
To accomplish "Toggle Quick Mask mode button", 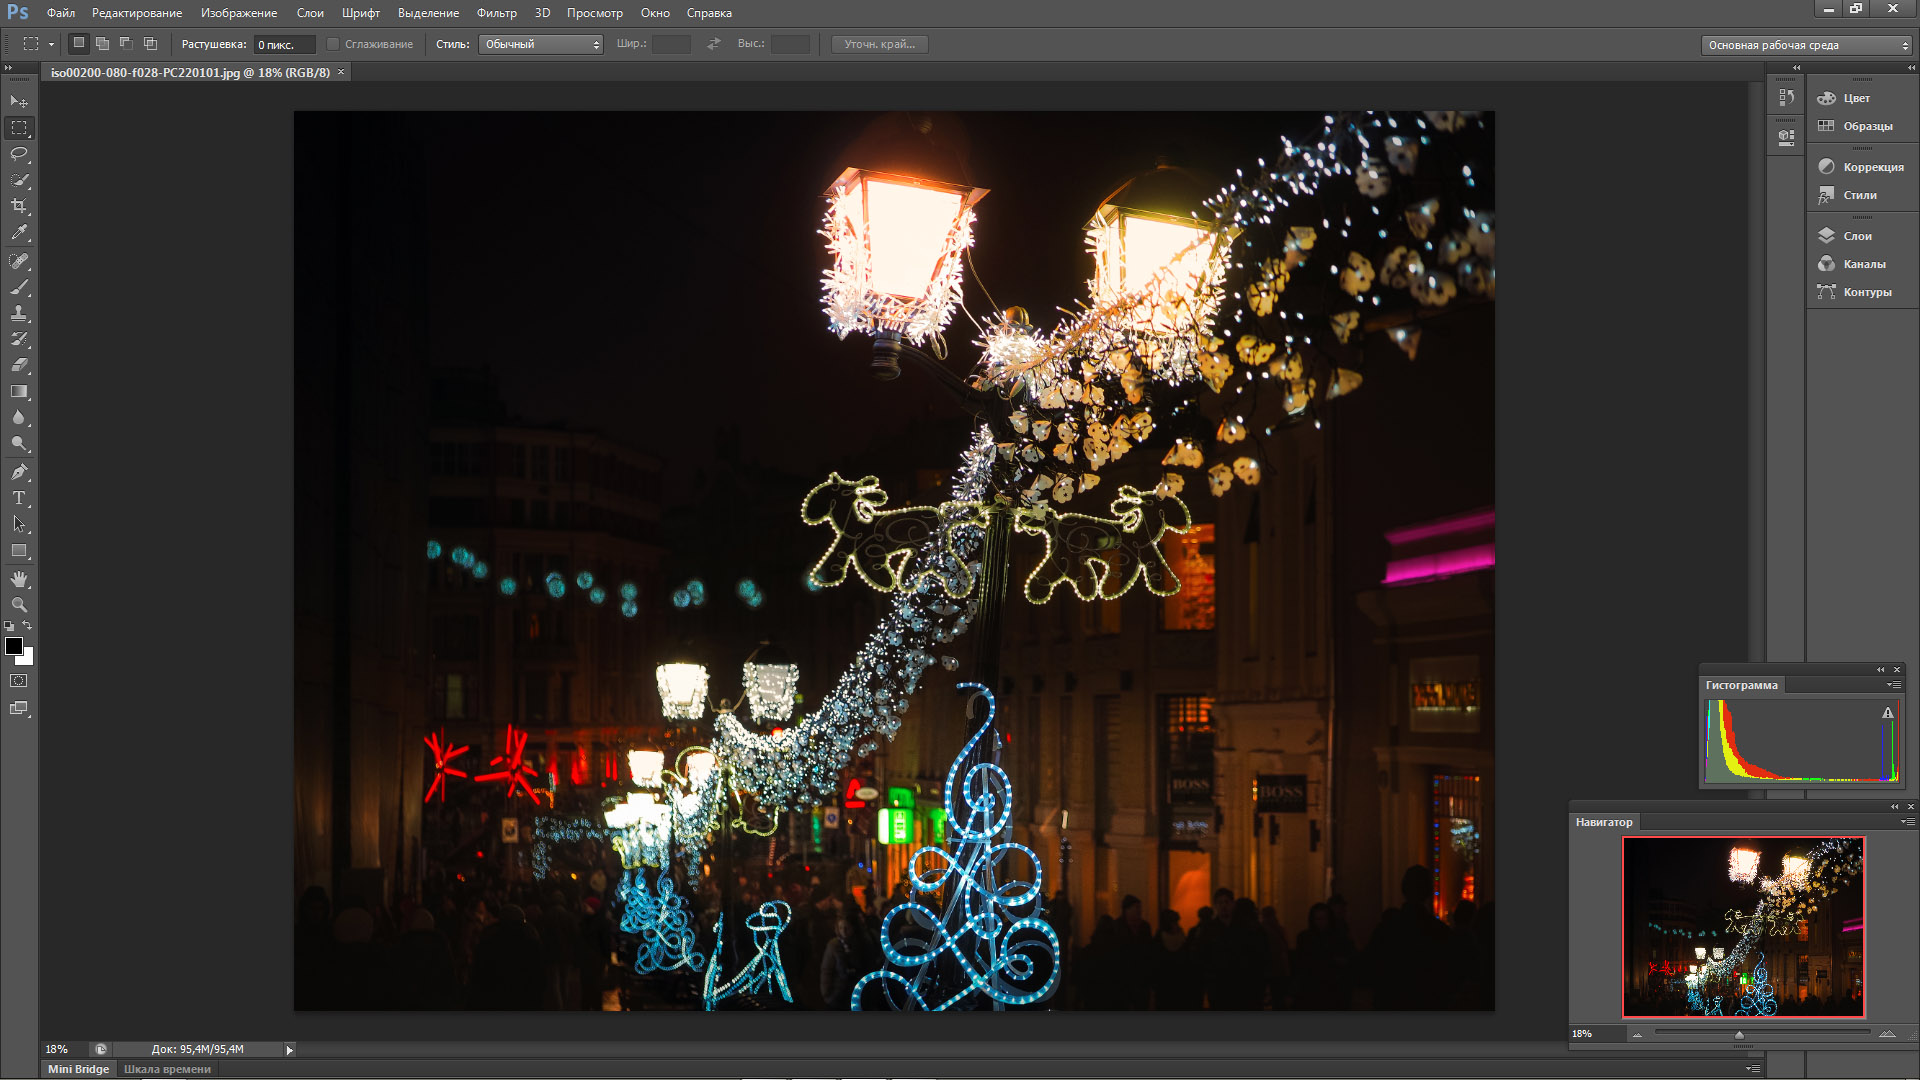I will 19,681.
